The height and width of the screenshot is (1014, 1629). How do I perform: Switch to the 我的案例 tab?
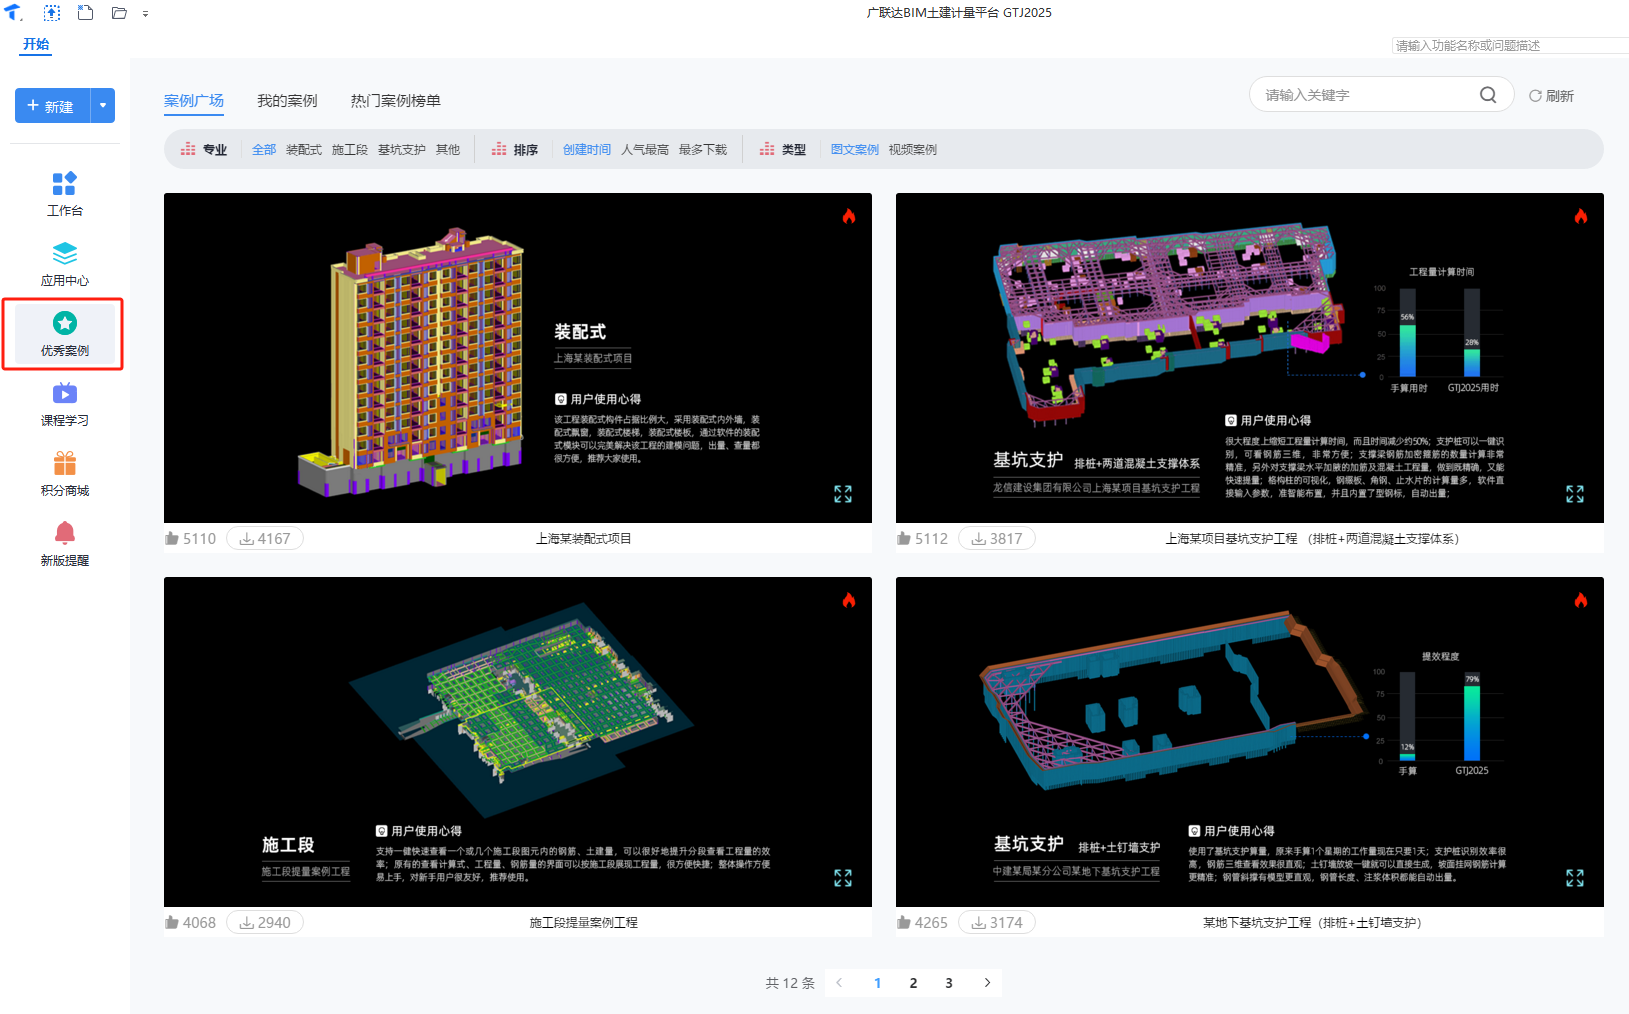pos(287,100)
